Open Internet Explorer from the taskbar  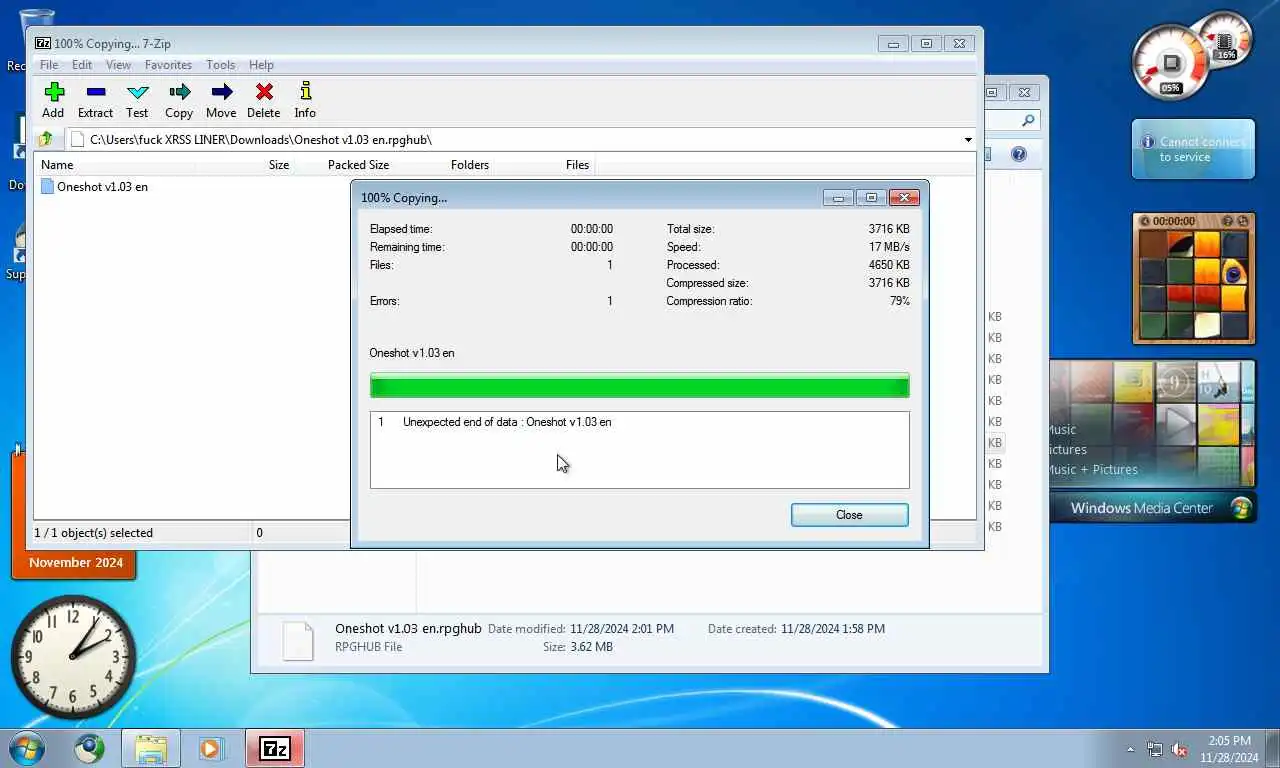click(x=89, y=748)
